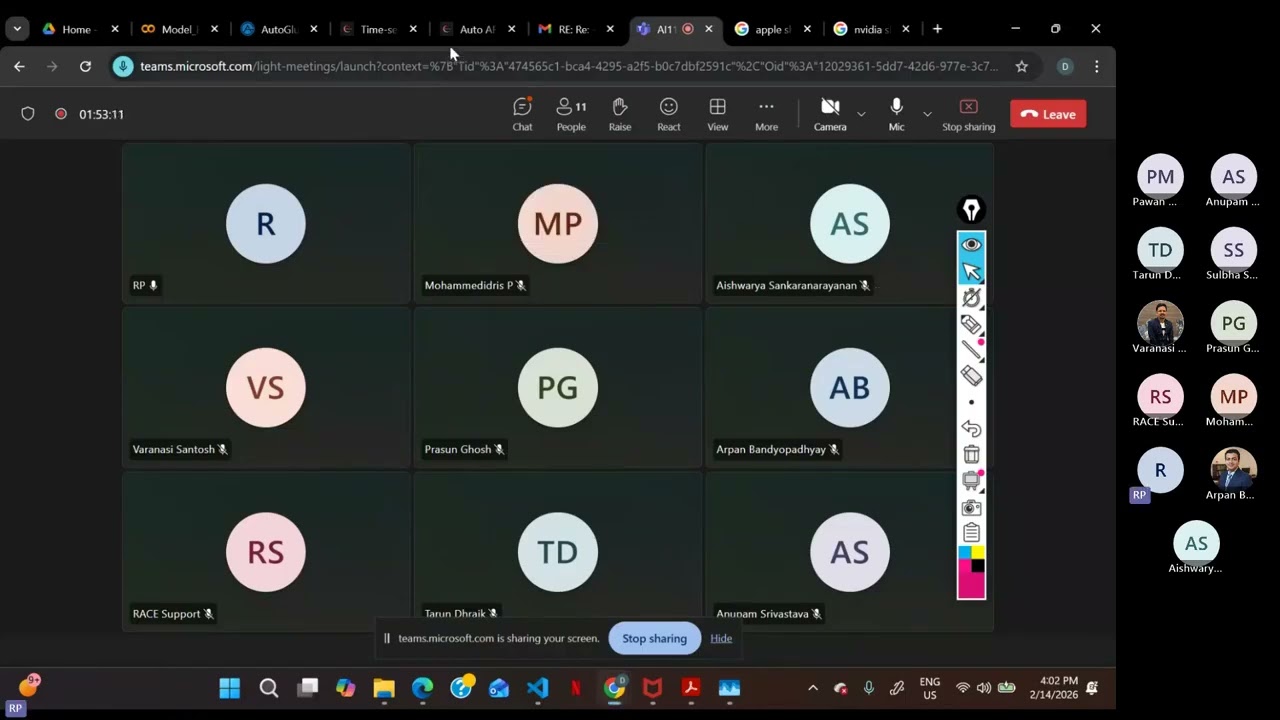Open the Chrome three-dot menu
Viewport: 1280px width, 720px height.
tap(1097, 66)
